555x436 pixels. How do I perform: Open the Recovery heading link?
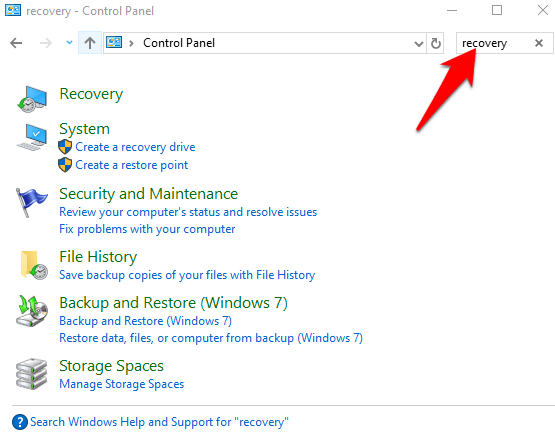point(91,94)
